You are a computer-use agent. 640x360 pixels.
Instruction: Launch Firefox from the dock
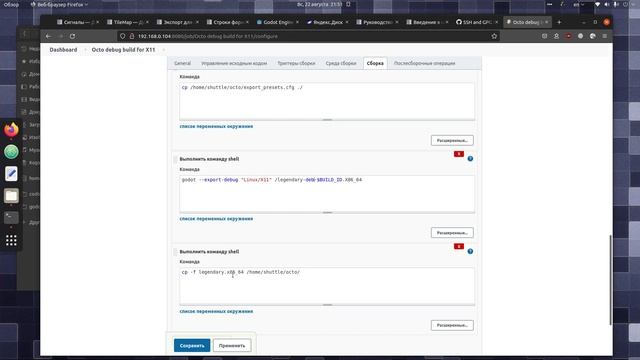click(11, 130)
